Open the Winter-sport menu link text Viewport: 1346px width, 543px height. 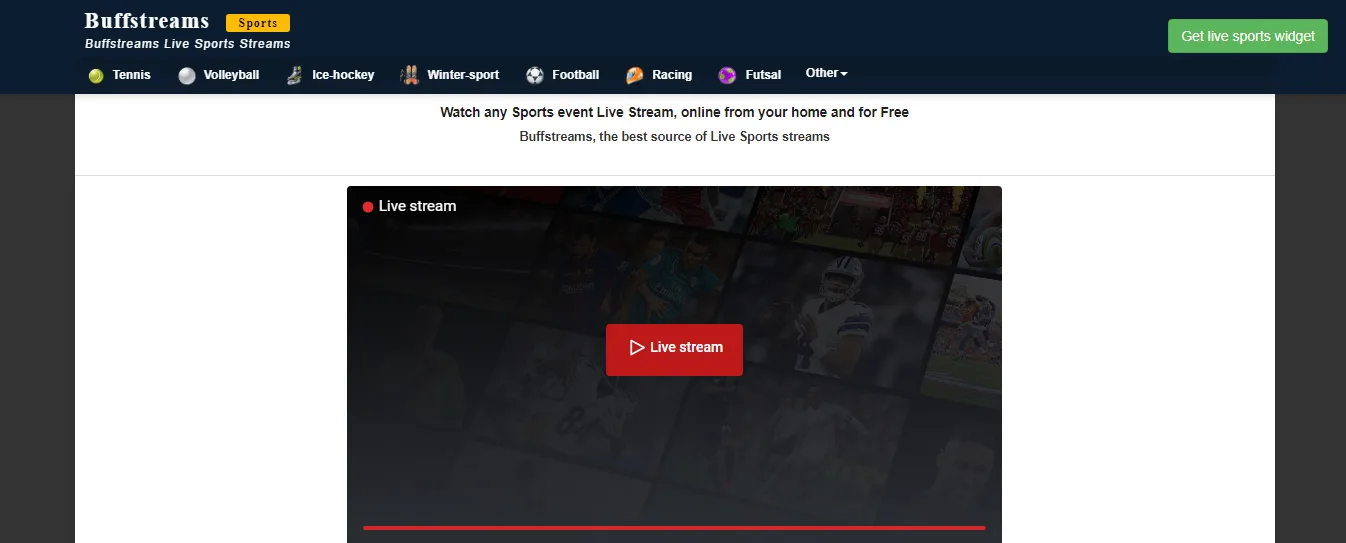pos(463,75)
